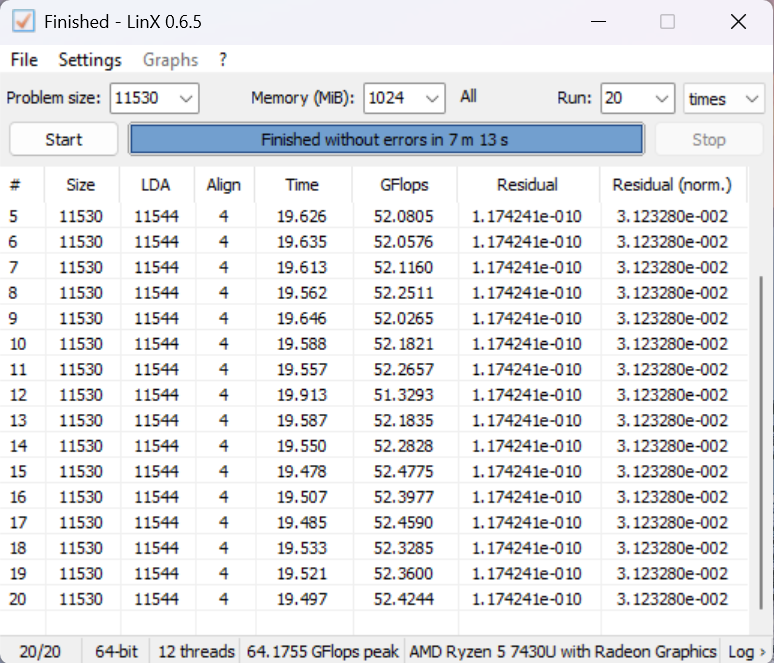Select result row number 12
Viewport: 774px width, 663px height.
[300, 395]
